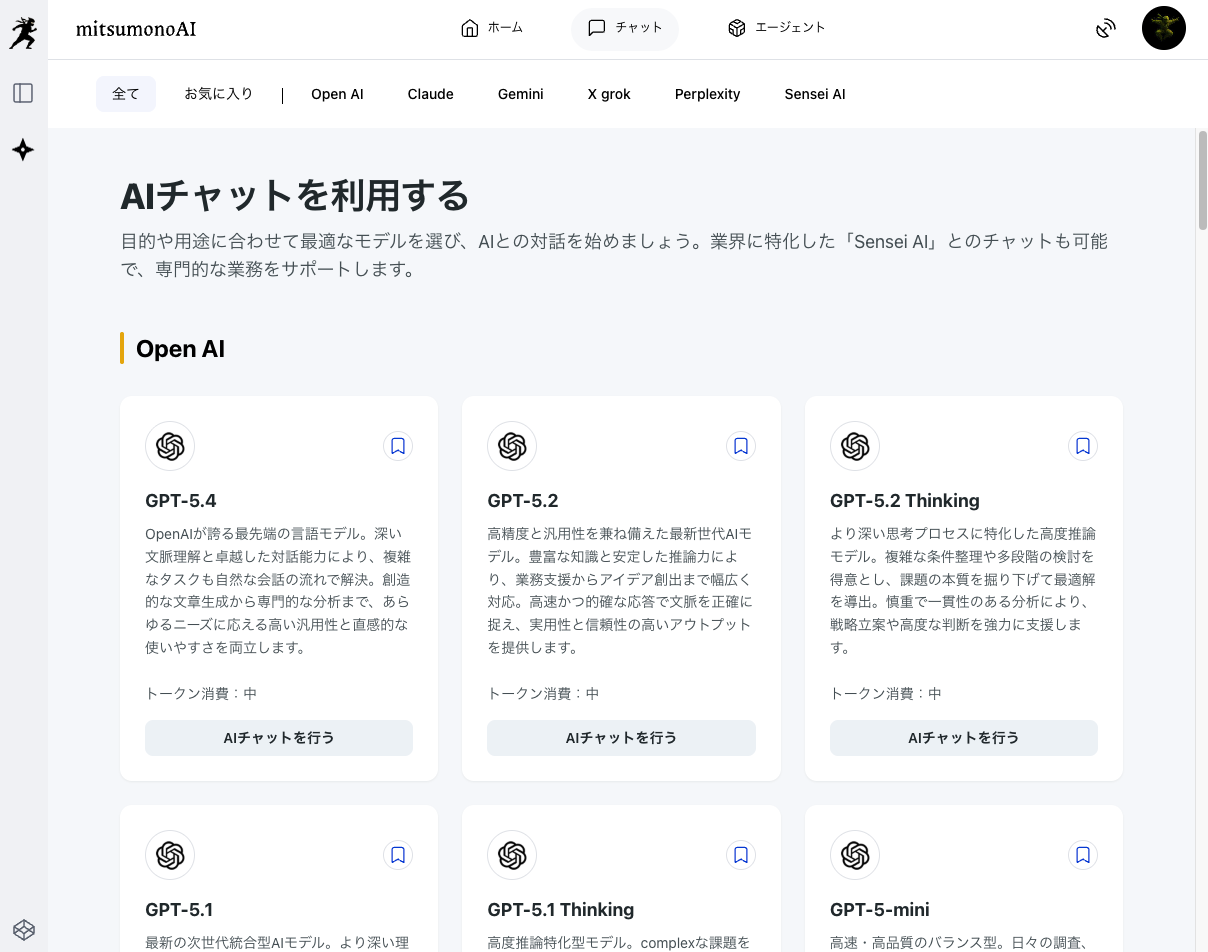Screen dimensions: 1208x952
Task: Click the ninja logo icon
Action: tap(23, 32)
